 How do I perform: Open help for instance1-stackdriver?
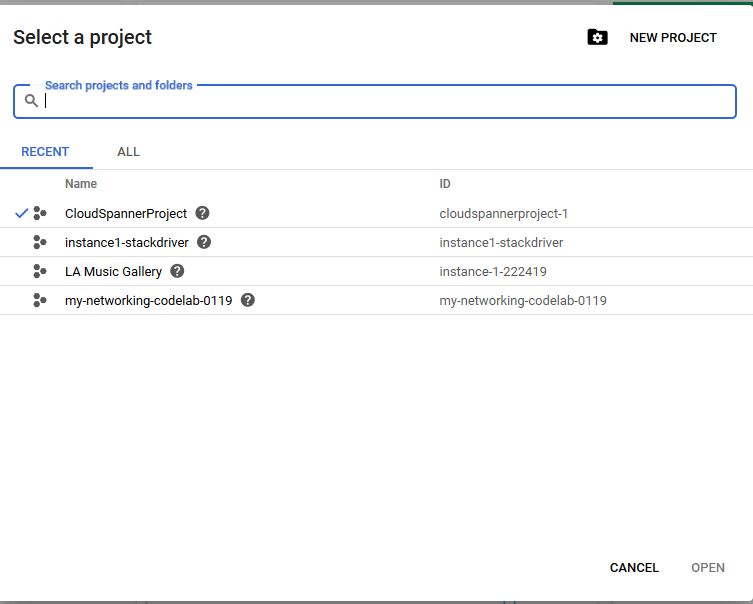204,242
